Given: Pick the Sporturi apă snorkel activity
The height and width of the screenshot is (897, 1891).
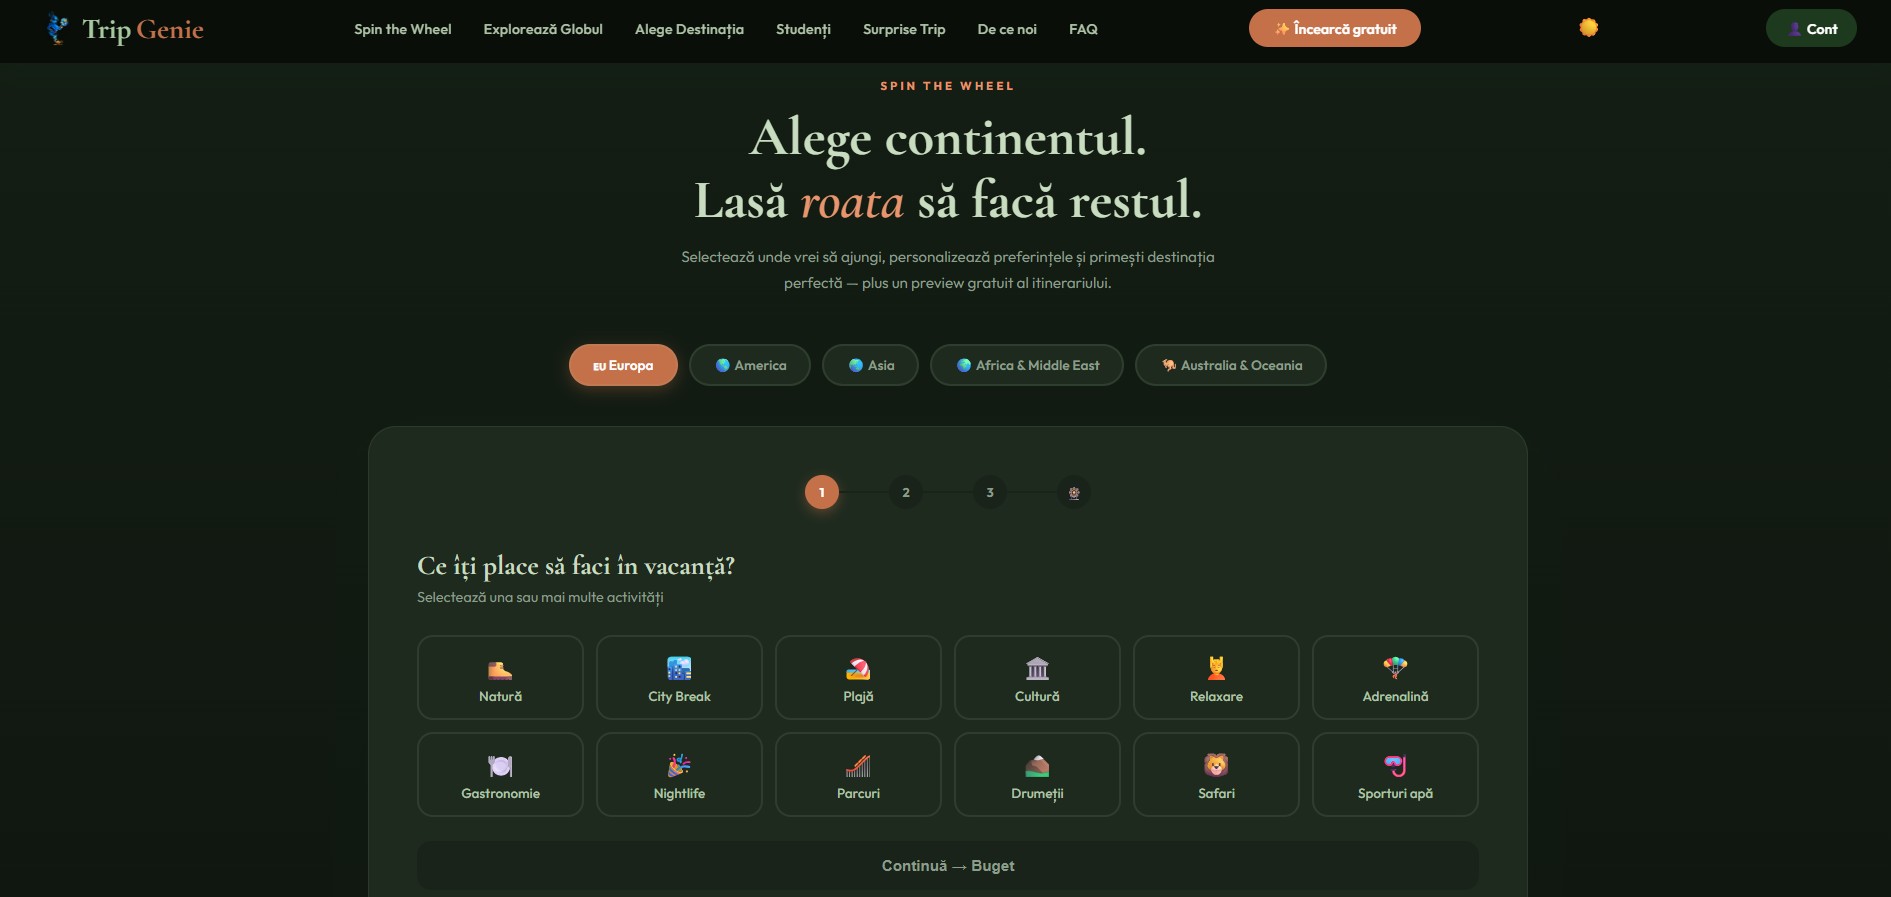Looking at the screenshot, I should (x=1395, y=775).
